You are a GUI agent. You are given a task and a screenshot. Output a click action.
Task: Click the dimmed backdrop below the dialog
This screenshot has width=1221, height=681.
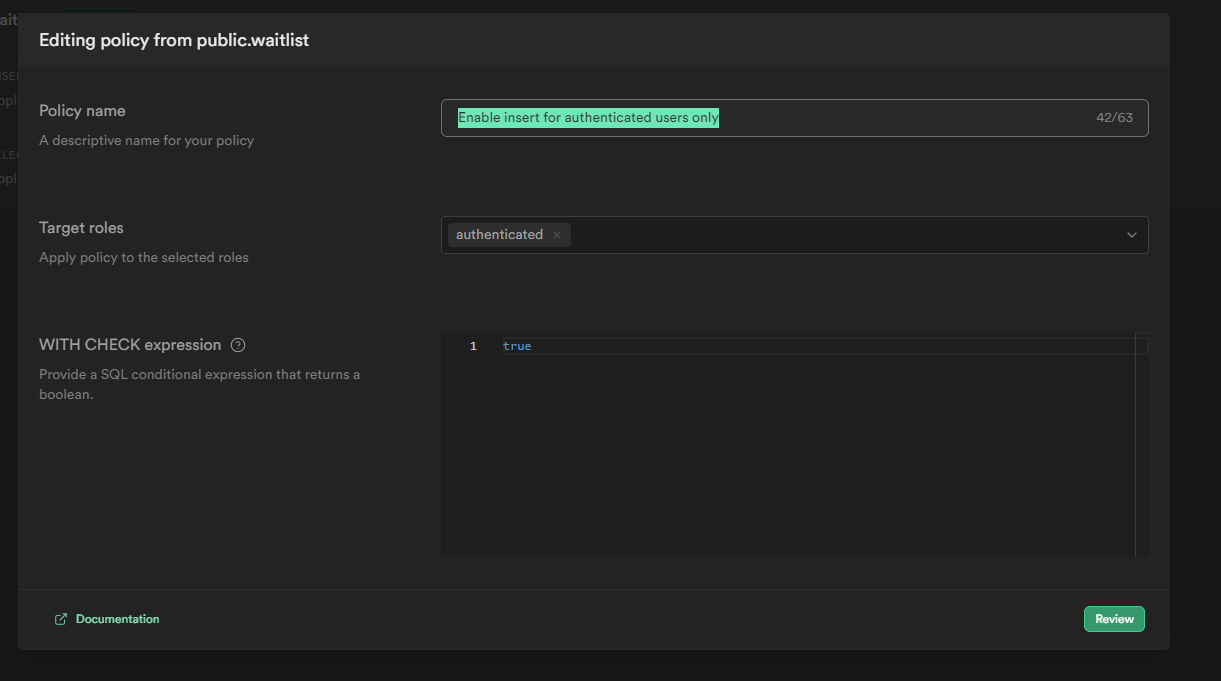tap(600, 666)
